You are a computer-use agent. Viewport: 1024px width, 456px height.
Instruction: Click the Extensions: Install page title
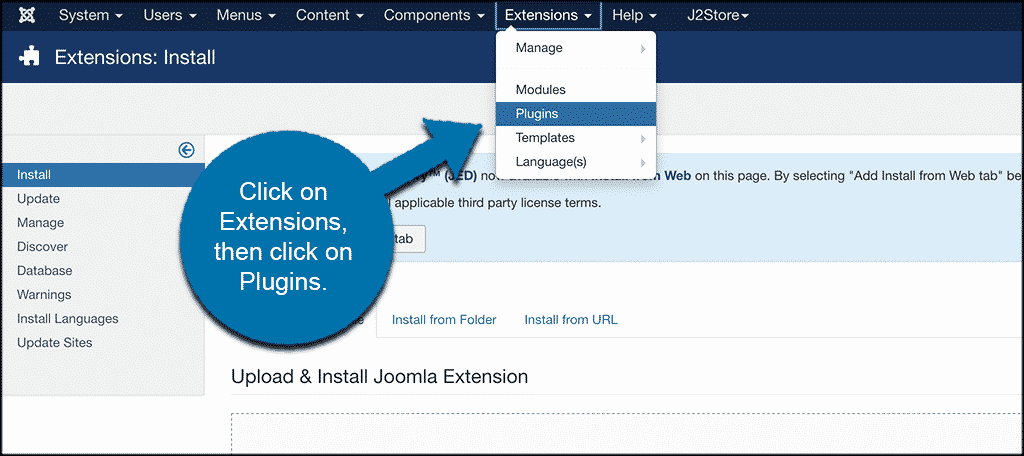coord(135,57)
